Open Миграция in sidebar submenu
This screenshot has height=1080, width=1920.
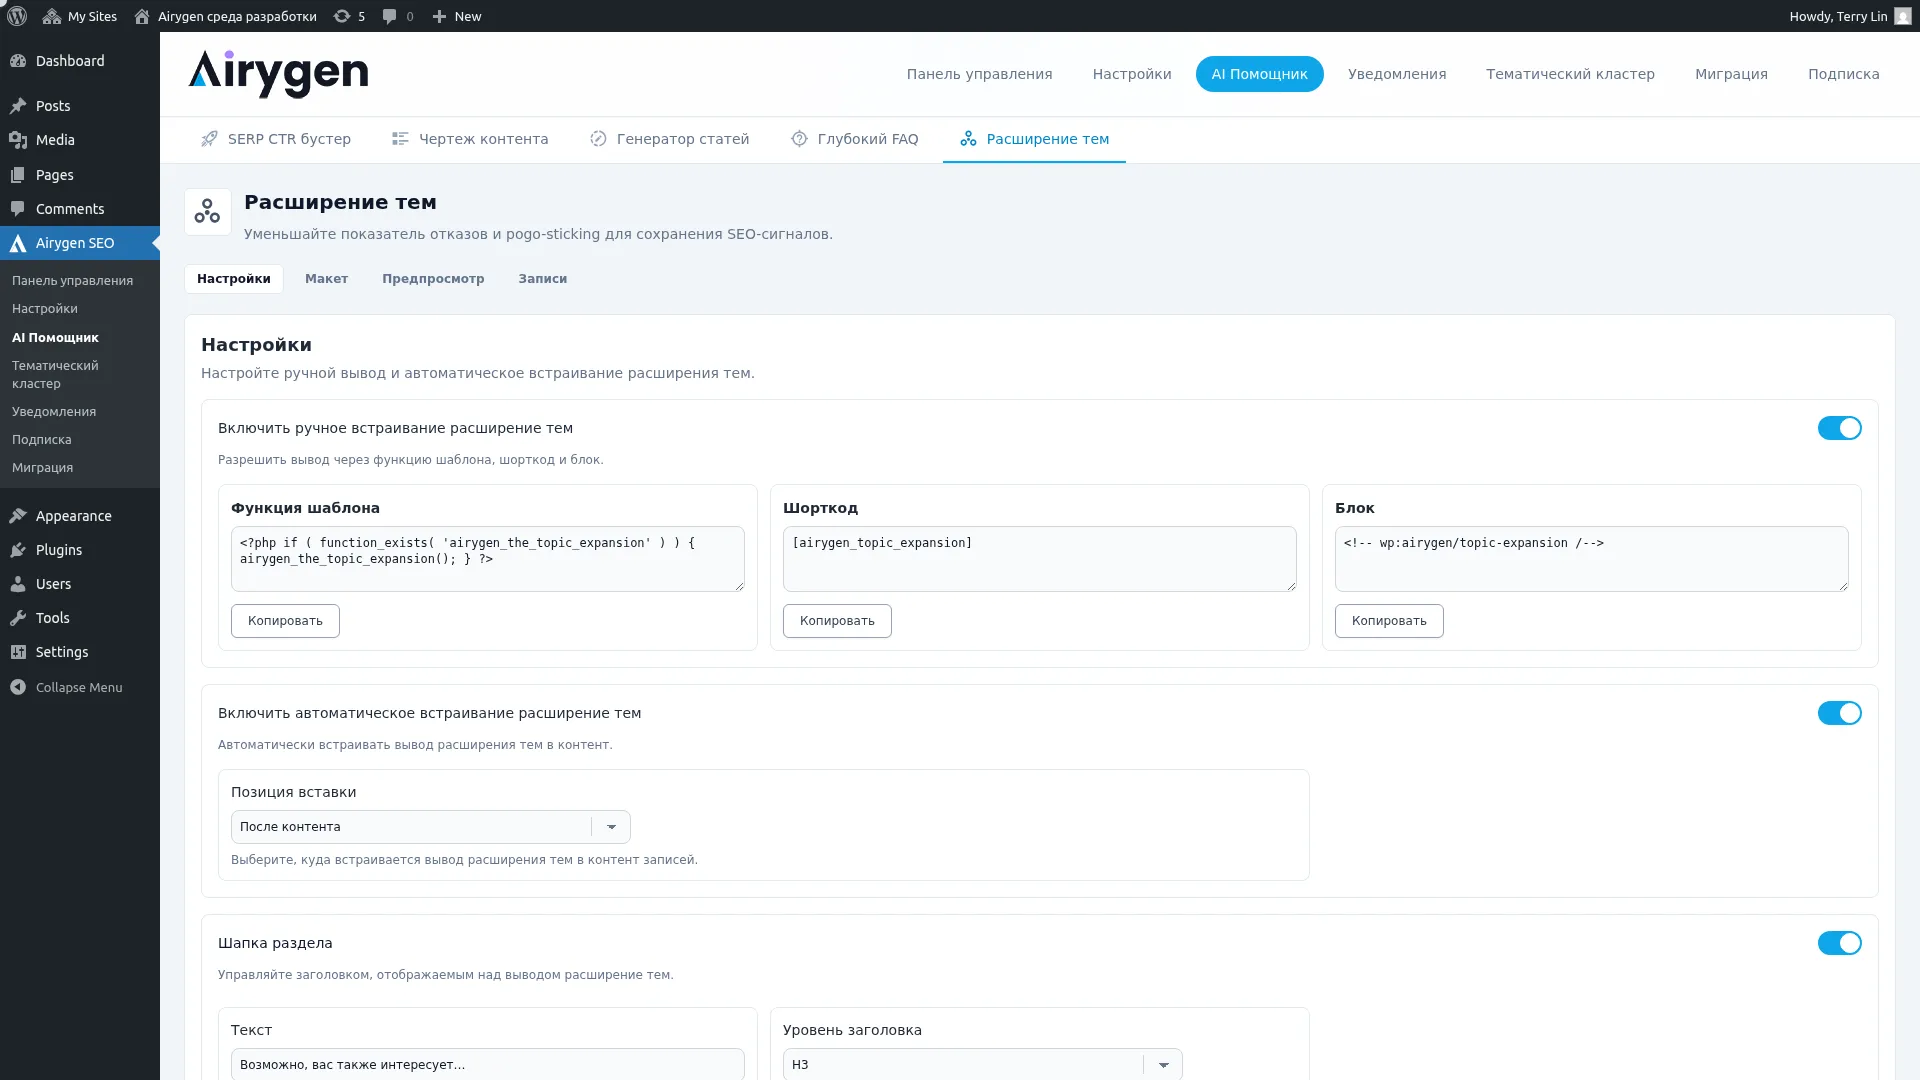42,468
